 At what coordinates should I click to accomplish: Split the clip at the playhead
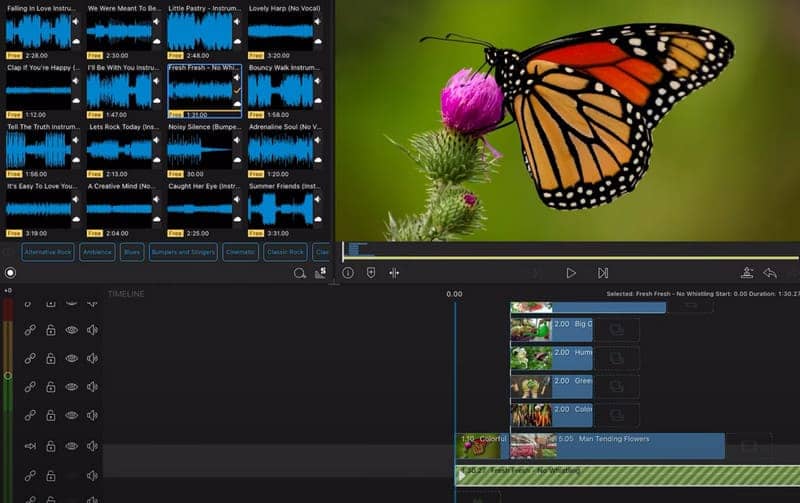pyautogui.click(x=394, y=272)
